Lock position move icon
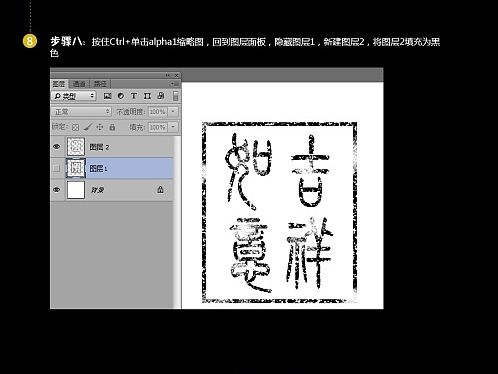Image resolution: width=498 pixels, height=374 pixels. (x=100, y=127)
